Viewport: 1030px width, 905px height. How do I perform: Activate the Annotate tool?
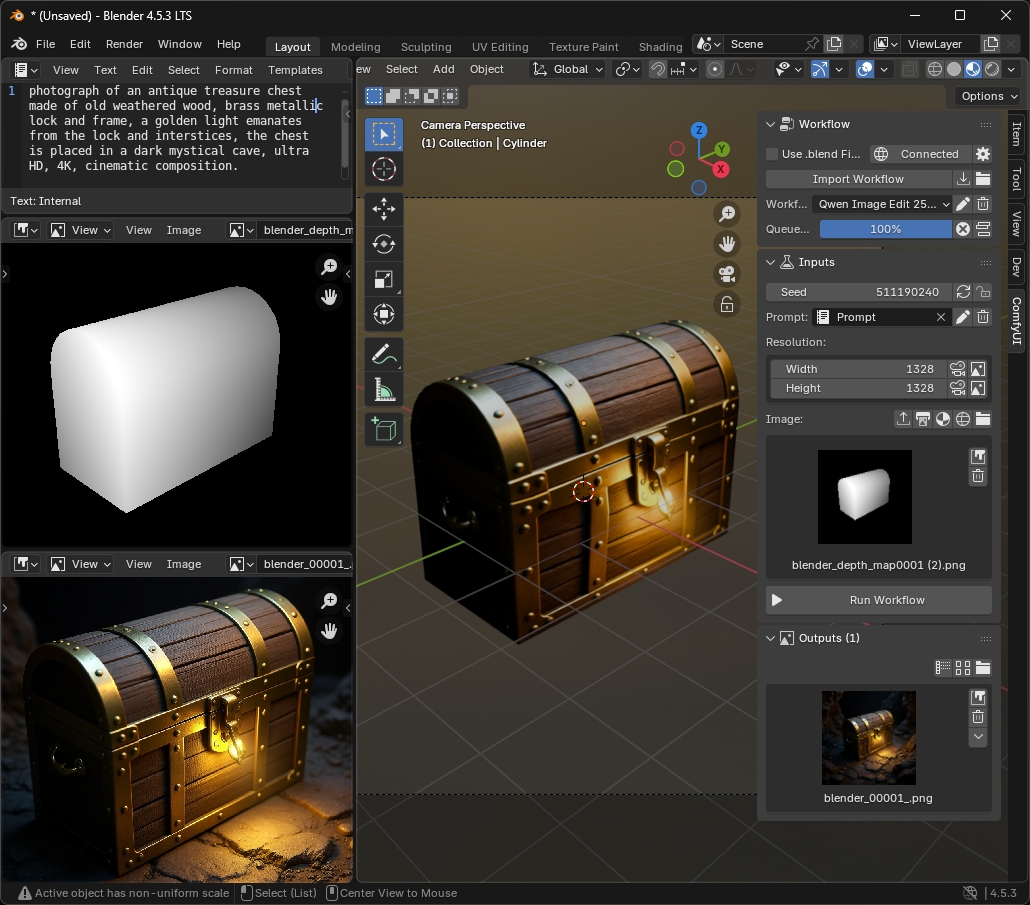[384, 354]
